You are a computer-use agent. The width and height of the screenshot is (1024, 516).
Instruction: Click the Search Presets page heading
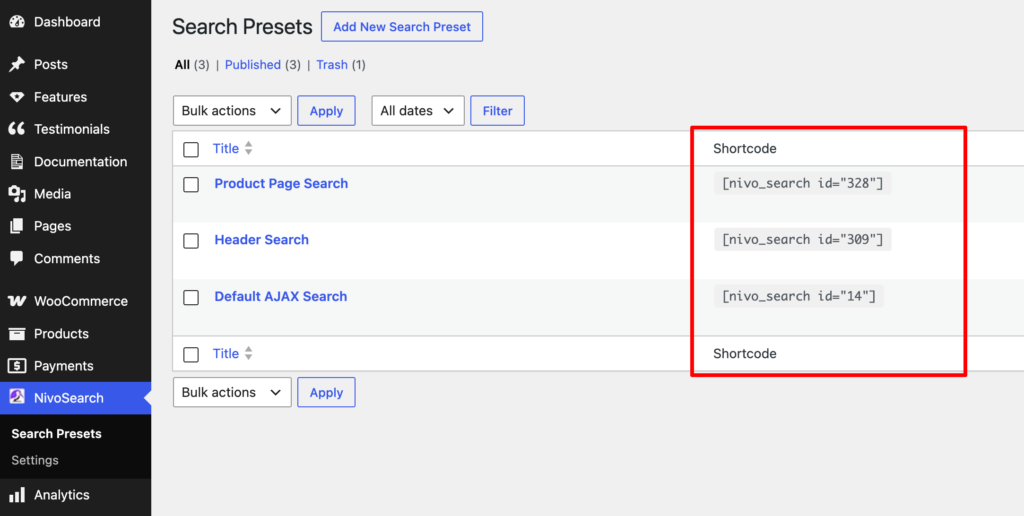pyautogui.click(x=242, y=27)
